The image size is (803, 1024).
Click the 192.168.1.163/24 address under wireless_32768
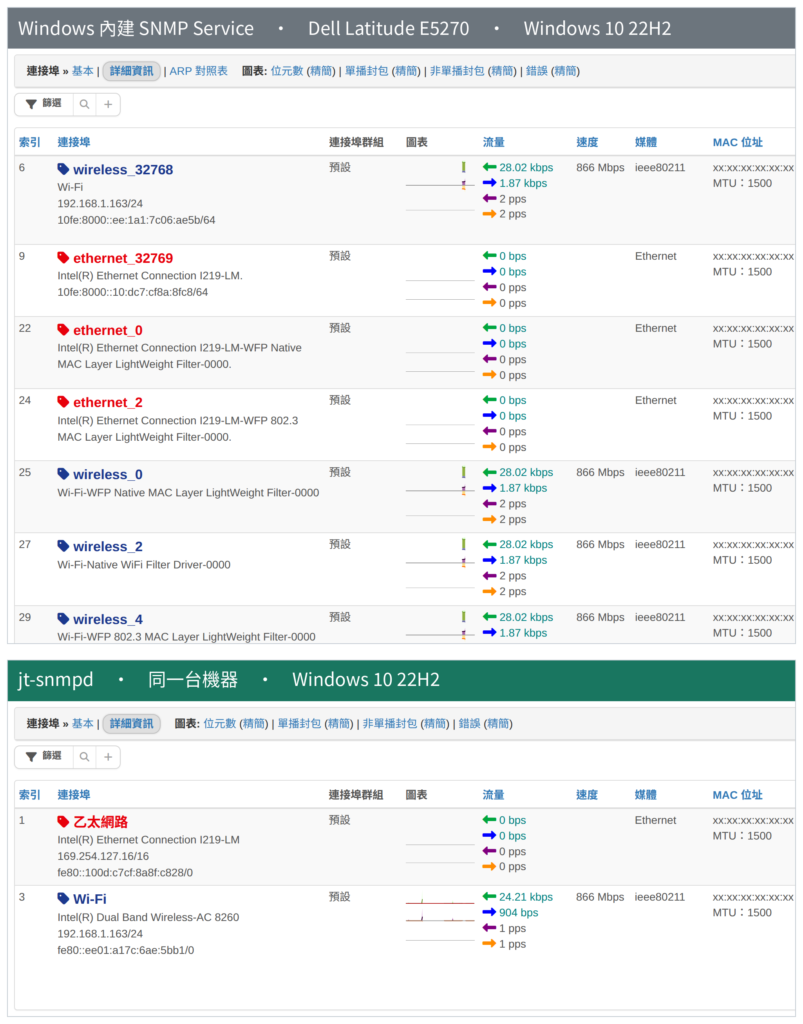pyautogui.click(x=100, y=204)
